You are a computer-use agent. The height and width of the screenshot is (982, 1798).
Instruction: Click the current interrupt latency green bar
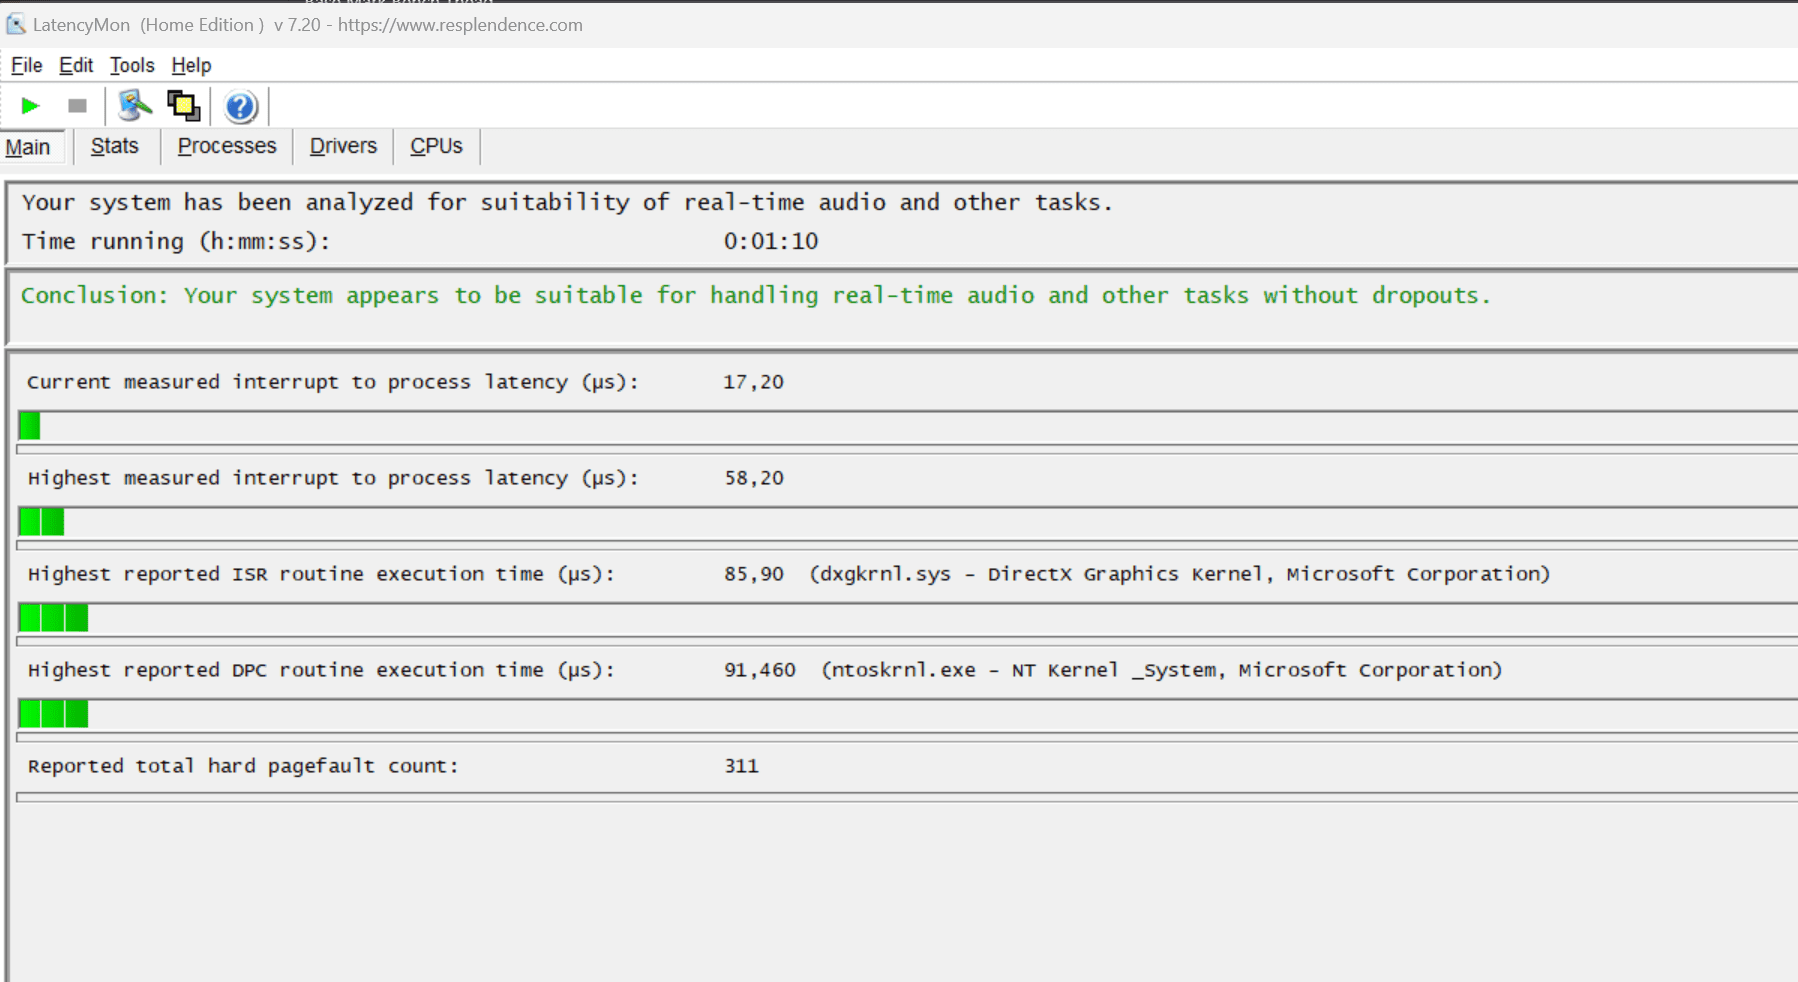pyautogui.click(x=30, y=426)
